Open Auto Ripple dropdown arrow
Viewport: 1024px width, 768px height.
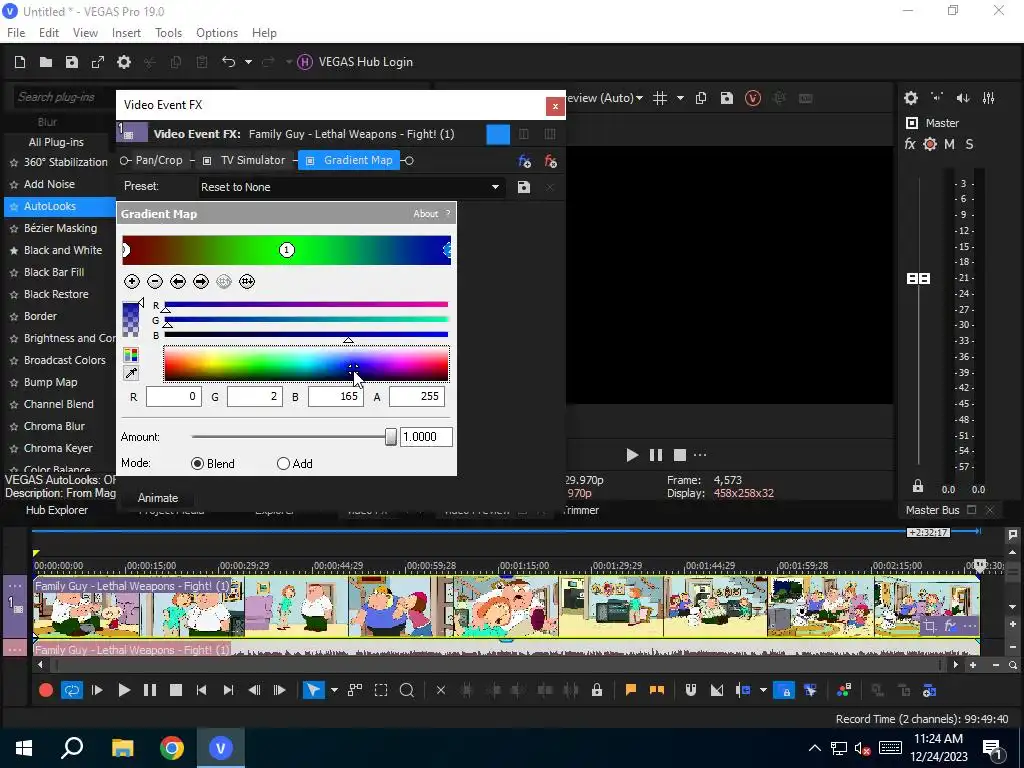point(763,690)
